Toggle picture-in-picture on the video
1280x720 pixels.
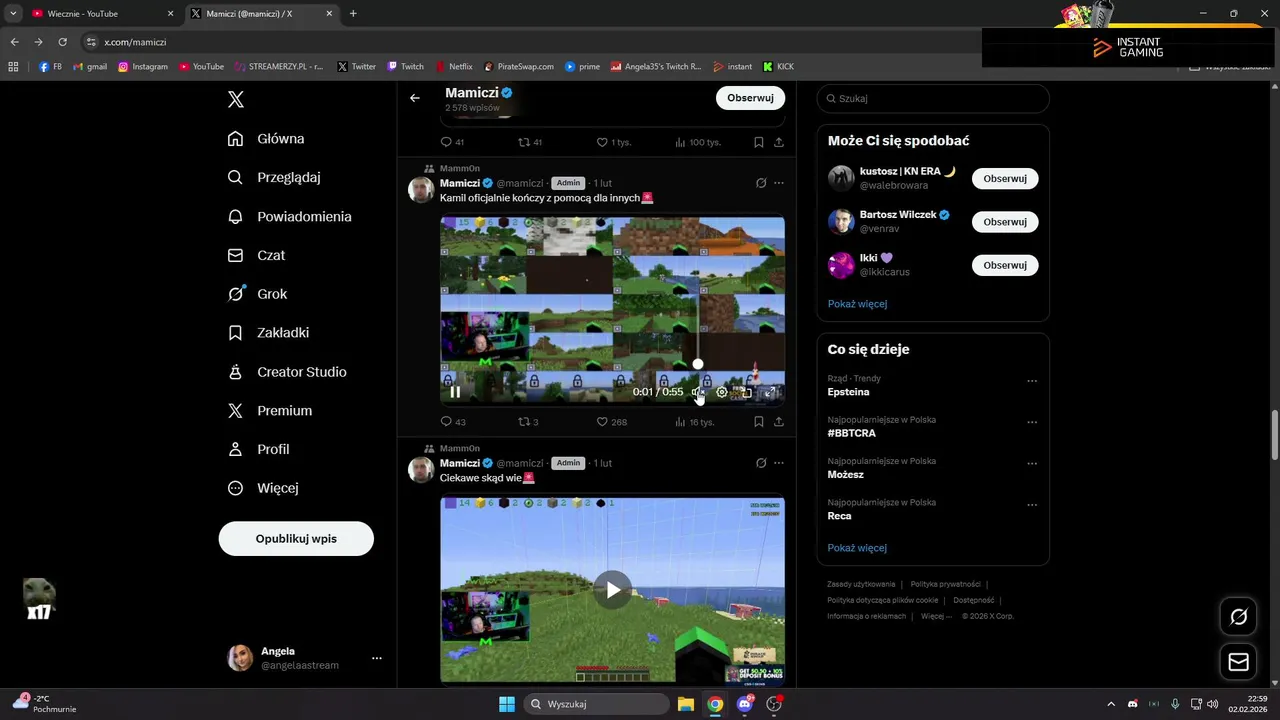point(746,392)
